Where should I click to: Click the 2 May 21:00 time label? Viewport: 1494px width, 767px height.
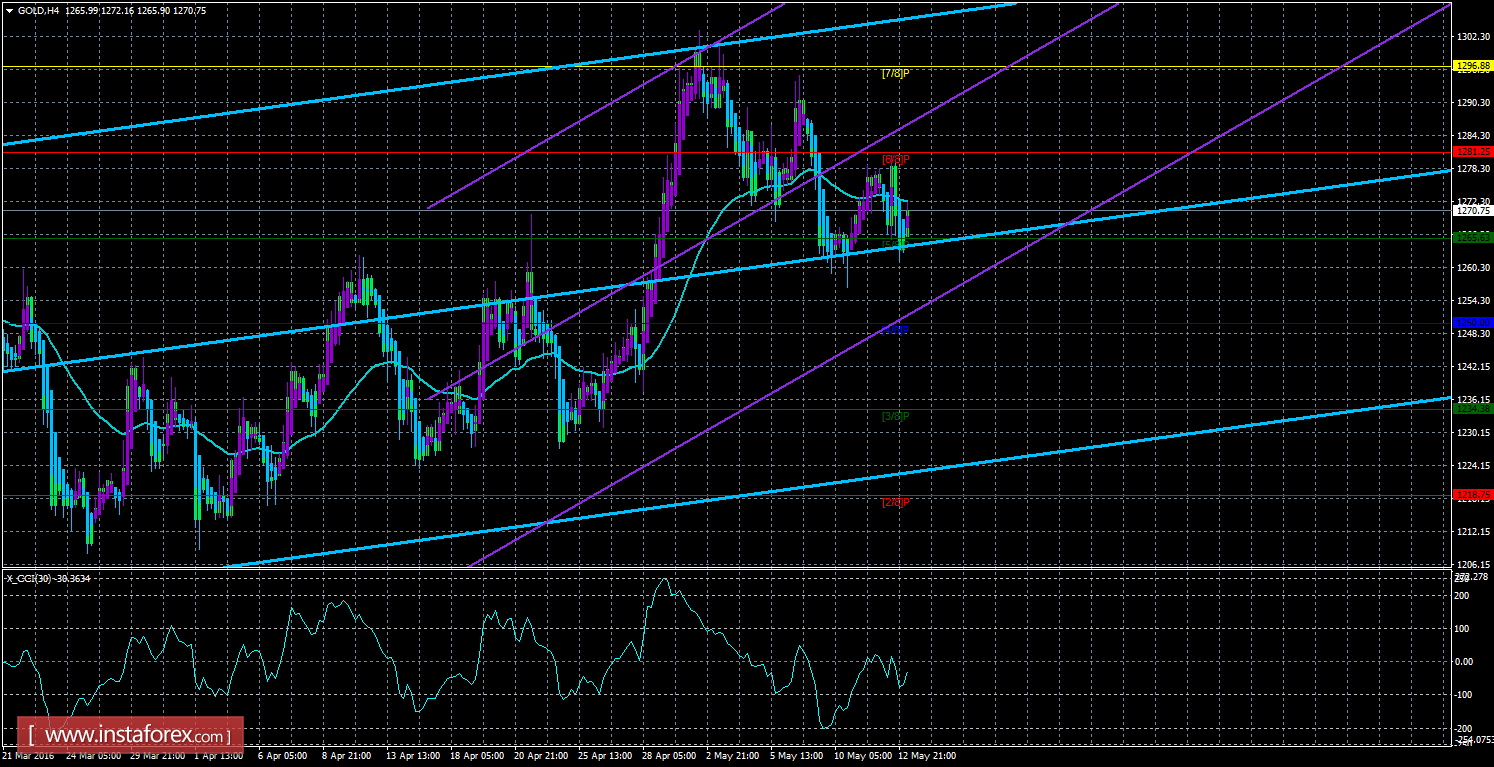733,756
